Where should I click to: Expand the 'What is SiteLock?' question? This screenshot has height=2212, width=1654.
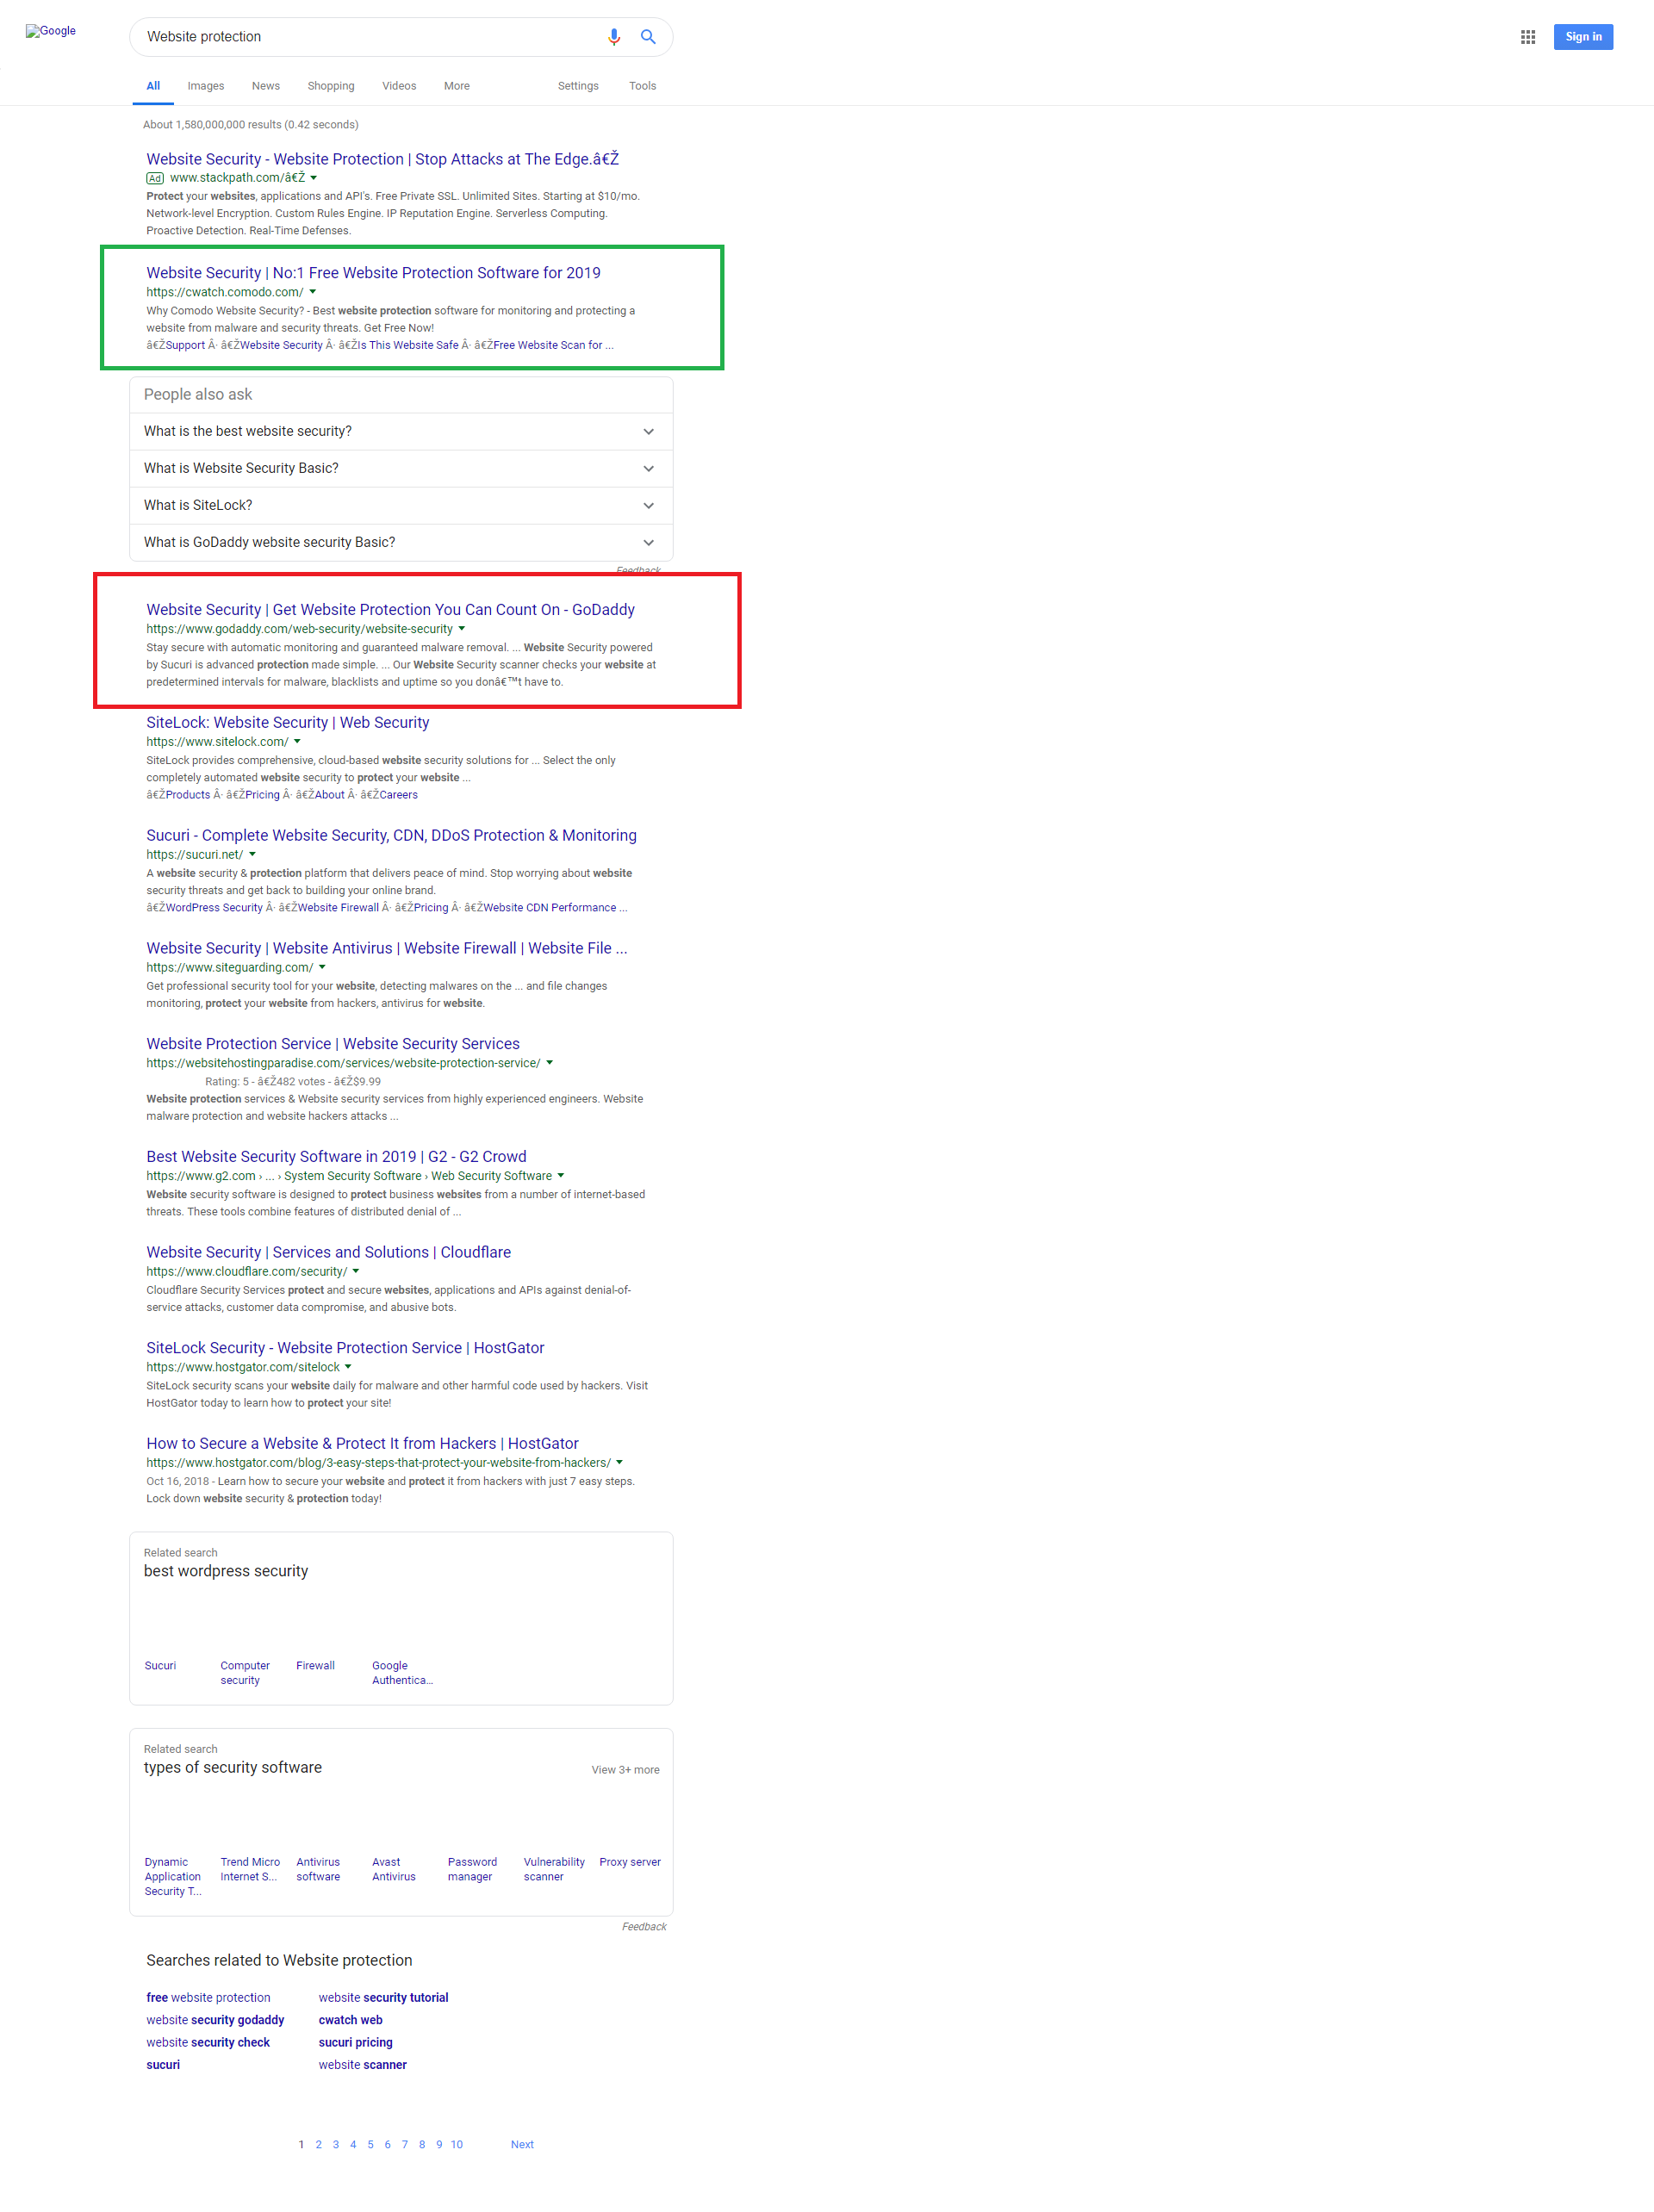point(400,506)
